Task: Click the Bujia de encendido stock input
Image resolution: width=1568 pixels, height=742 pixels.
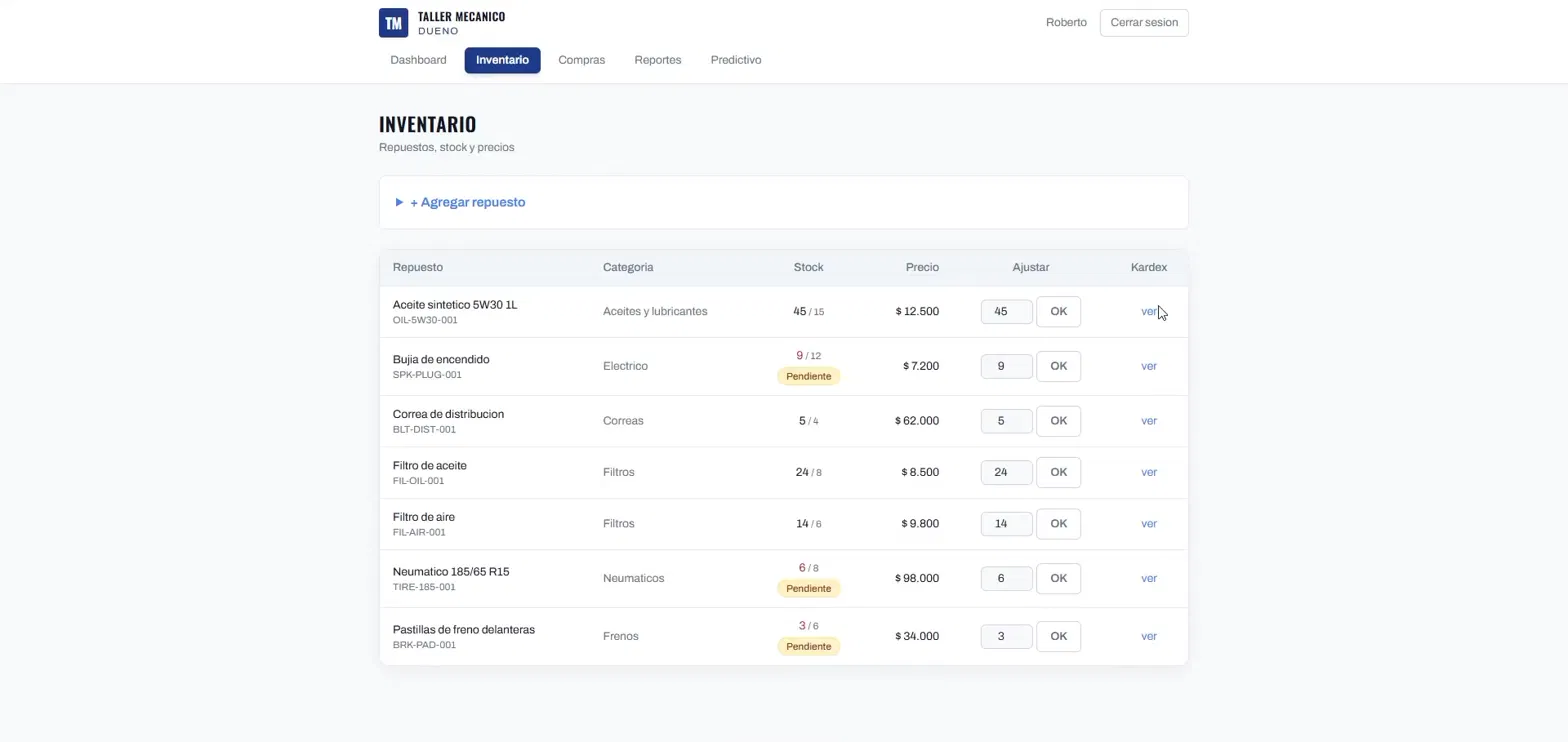Action: [x=1006, y=366]
